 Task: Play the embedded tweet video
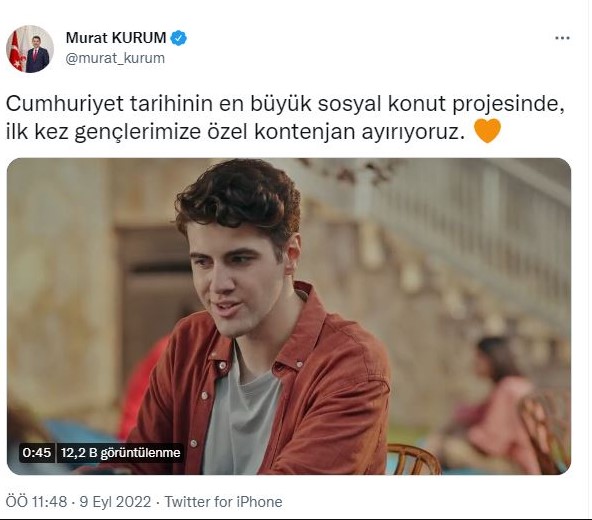(x=289, y=316)
